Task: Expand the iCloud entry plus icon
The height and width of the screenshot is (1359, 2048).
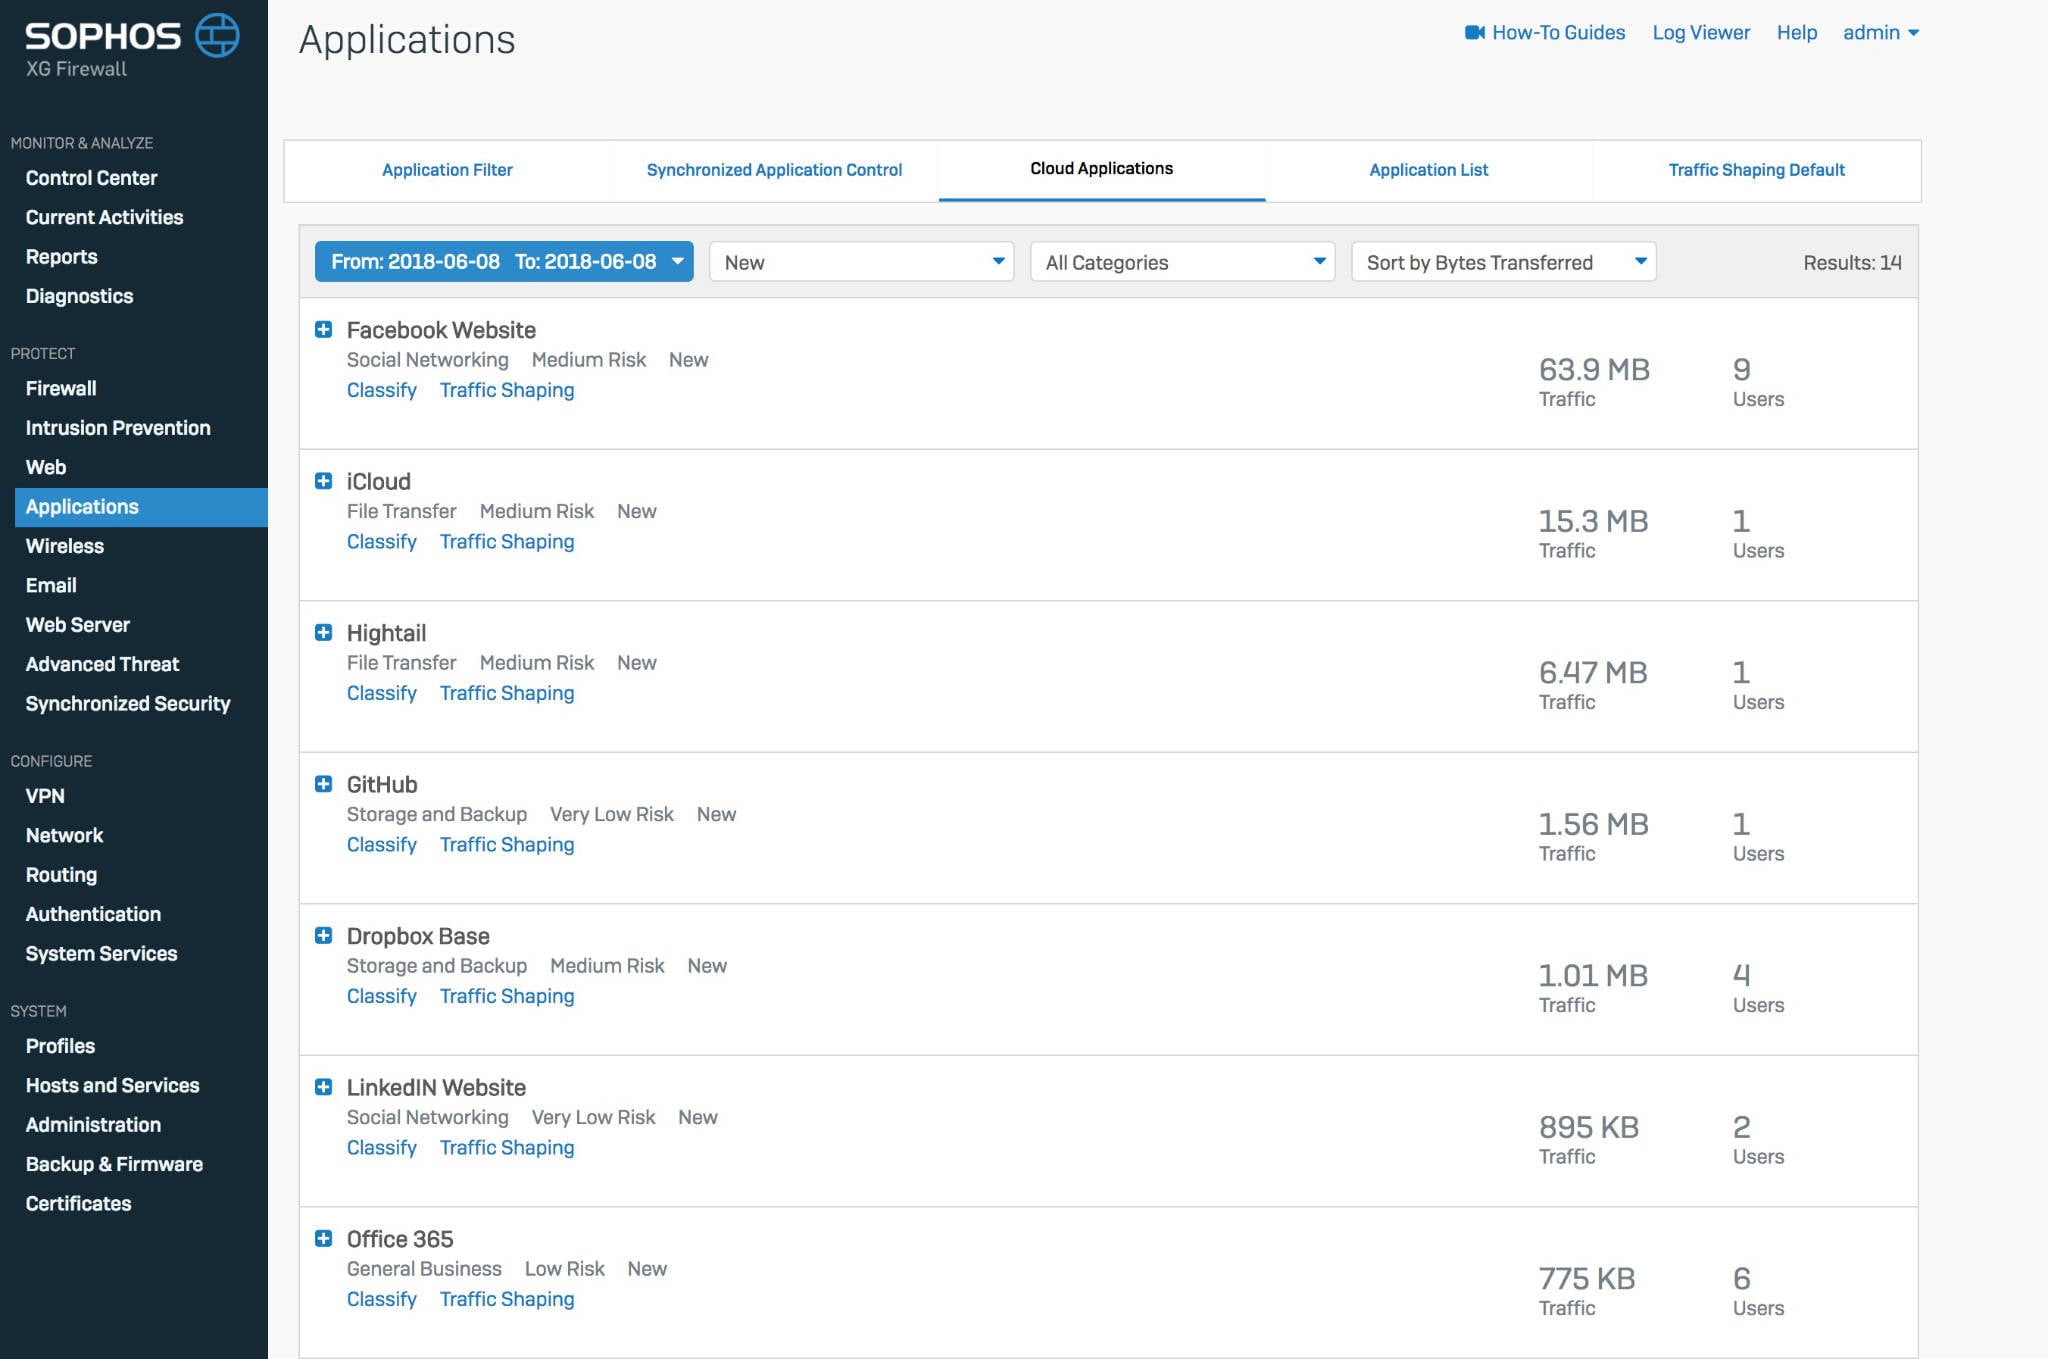Action: (323, 481)
